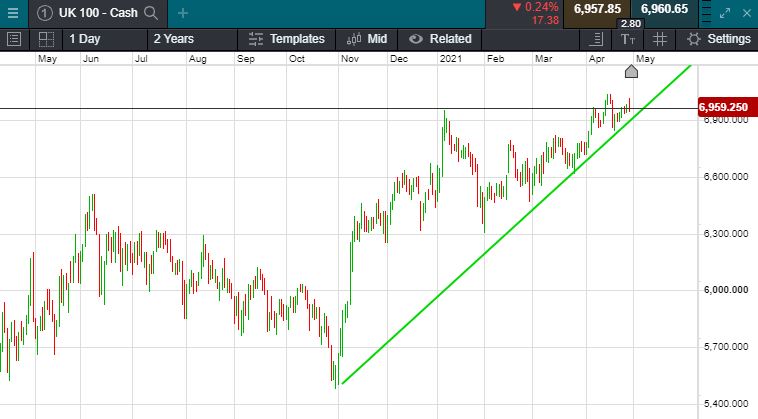Open the list panel icon in toolbar
The image size is (758, 419).
[14, 39]
